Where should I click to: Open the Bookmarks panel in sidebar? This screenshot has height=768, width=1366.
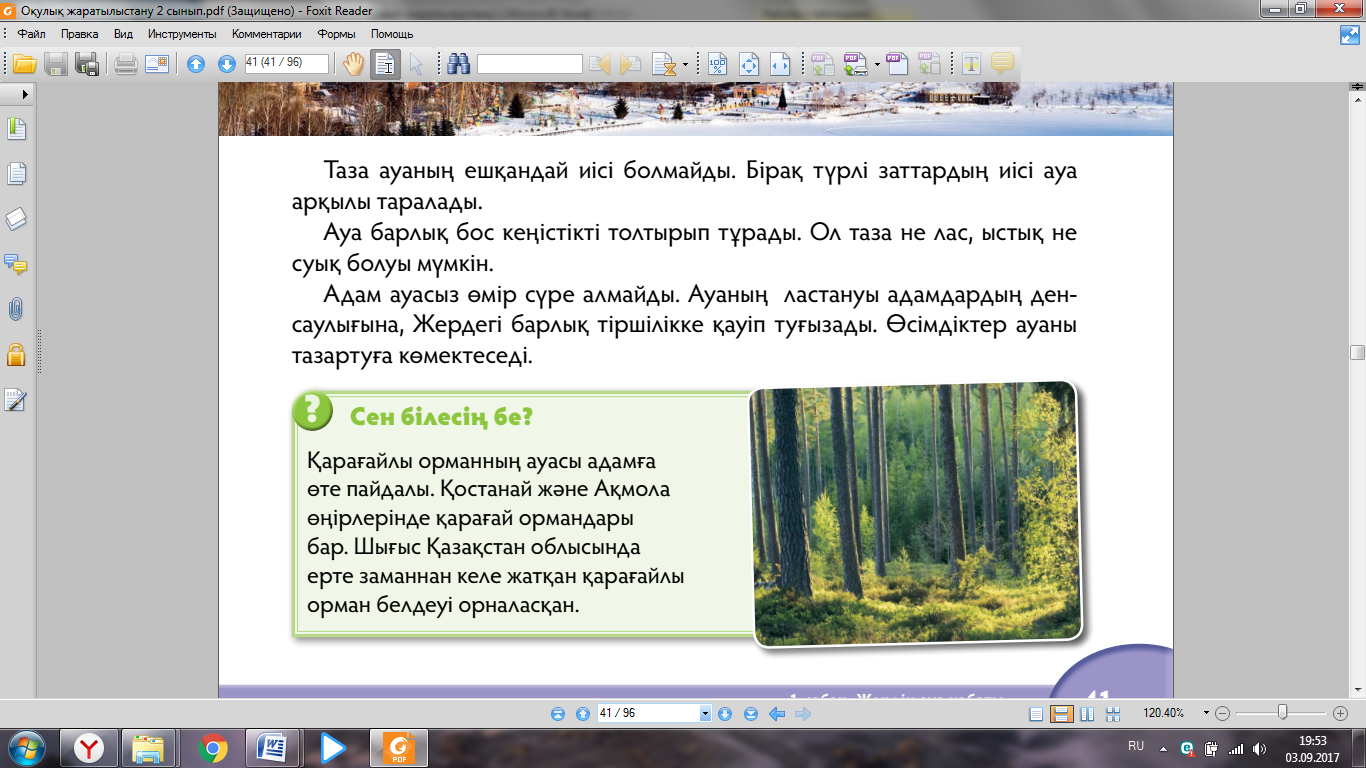(x=17, y=129)
